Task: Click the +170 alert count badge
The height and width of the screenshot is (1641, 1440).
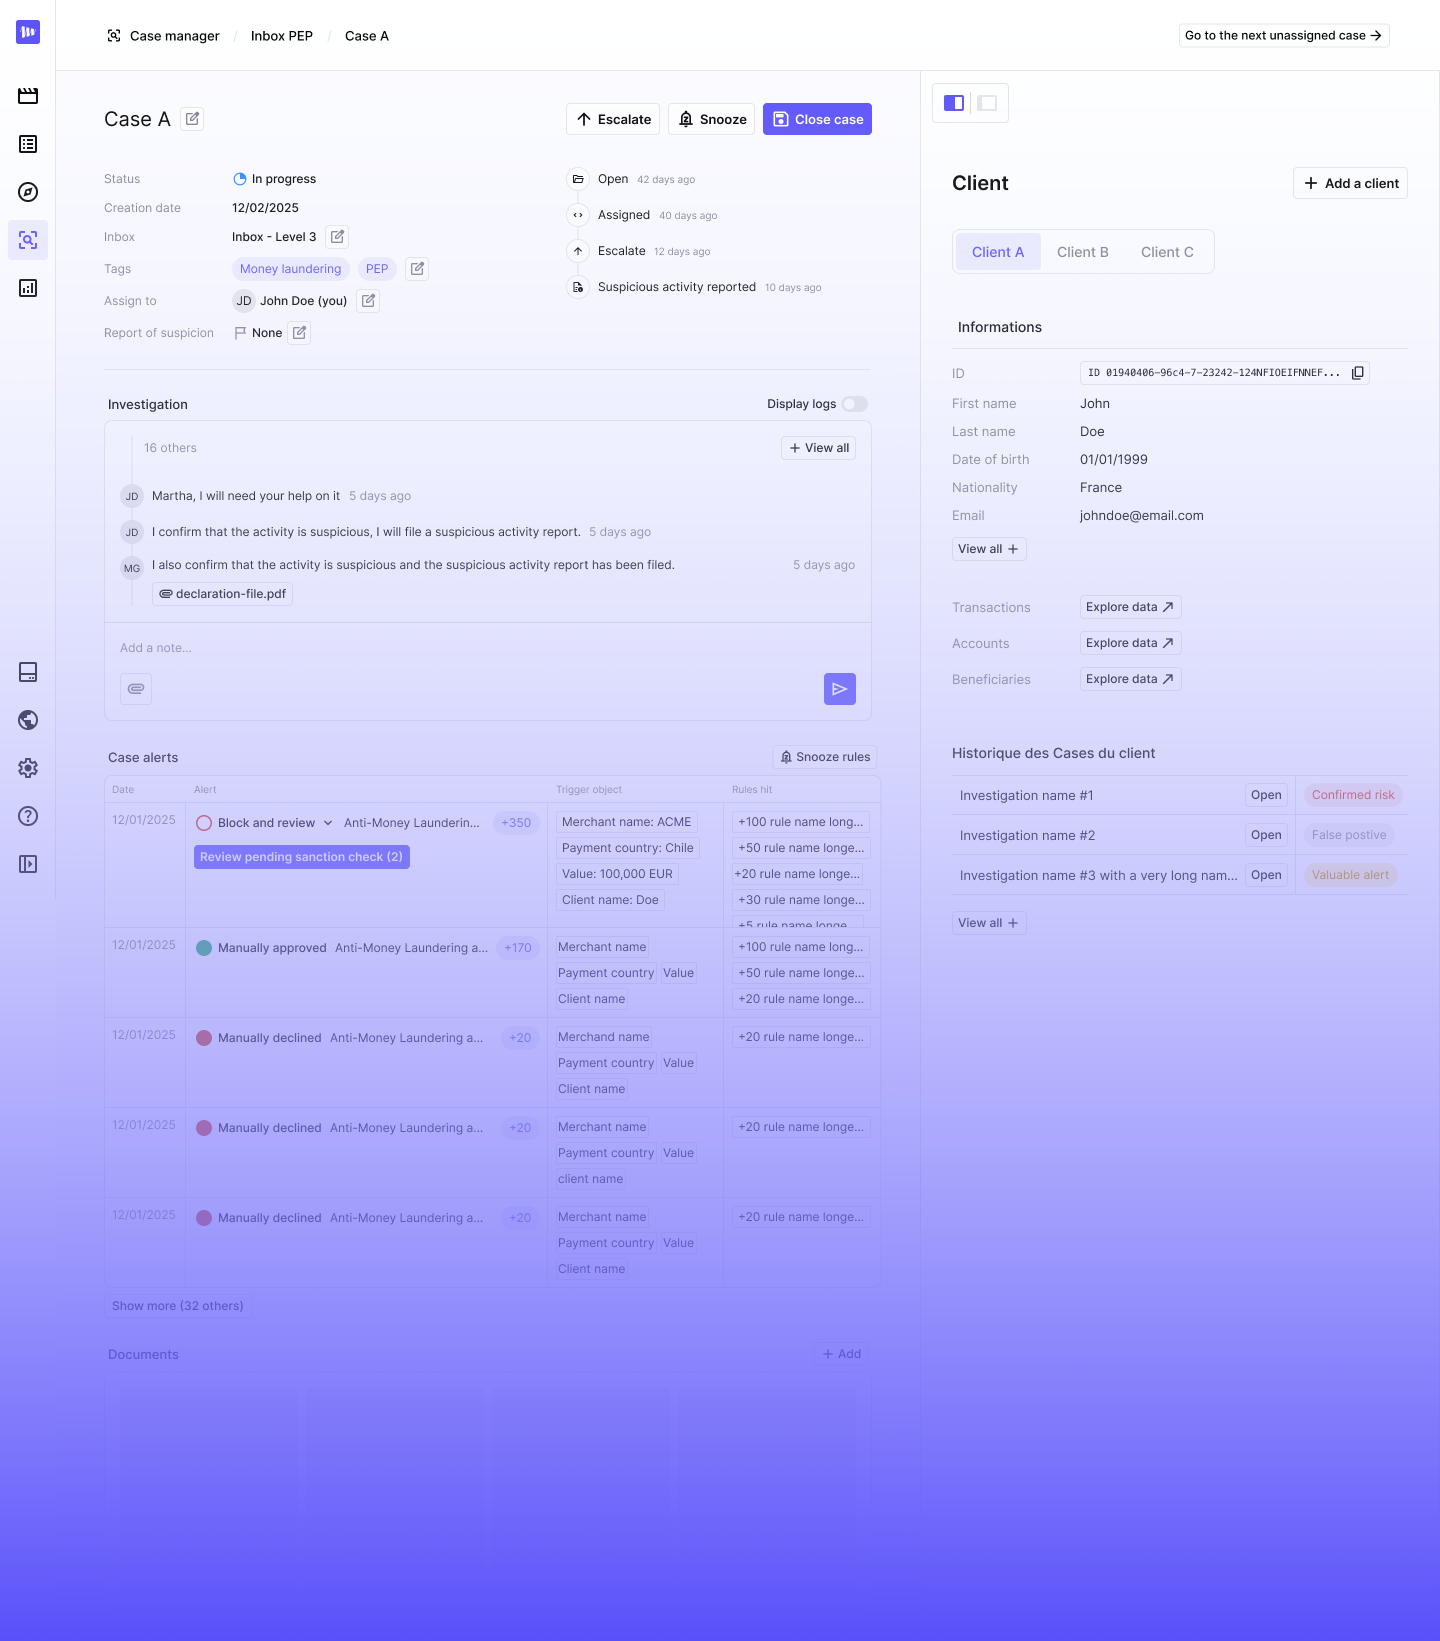Action: tap(518, 948)
